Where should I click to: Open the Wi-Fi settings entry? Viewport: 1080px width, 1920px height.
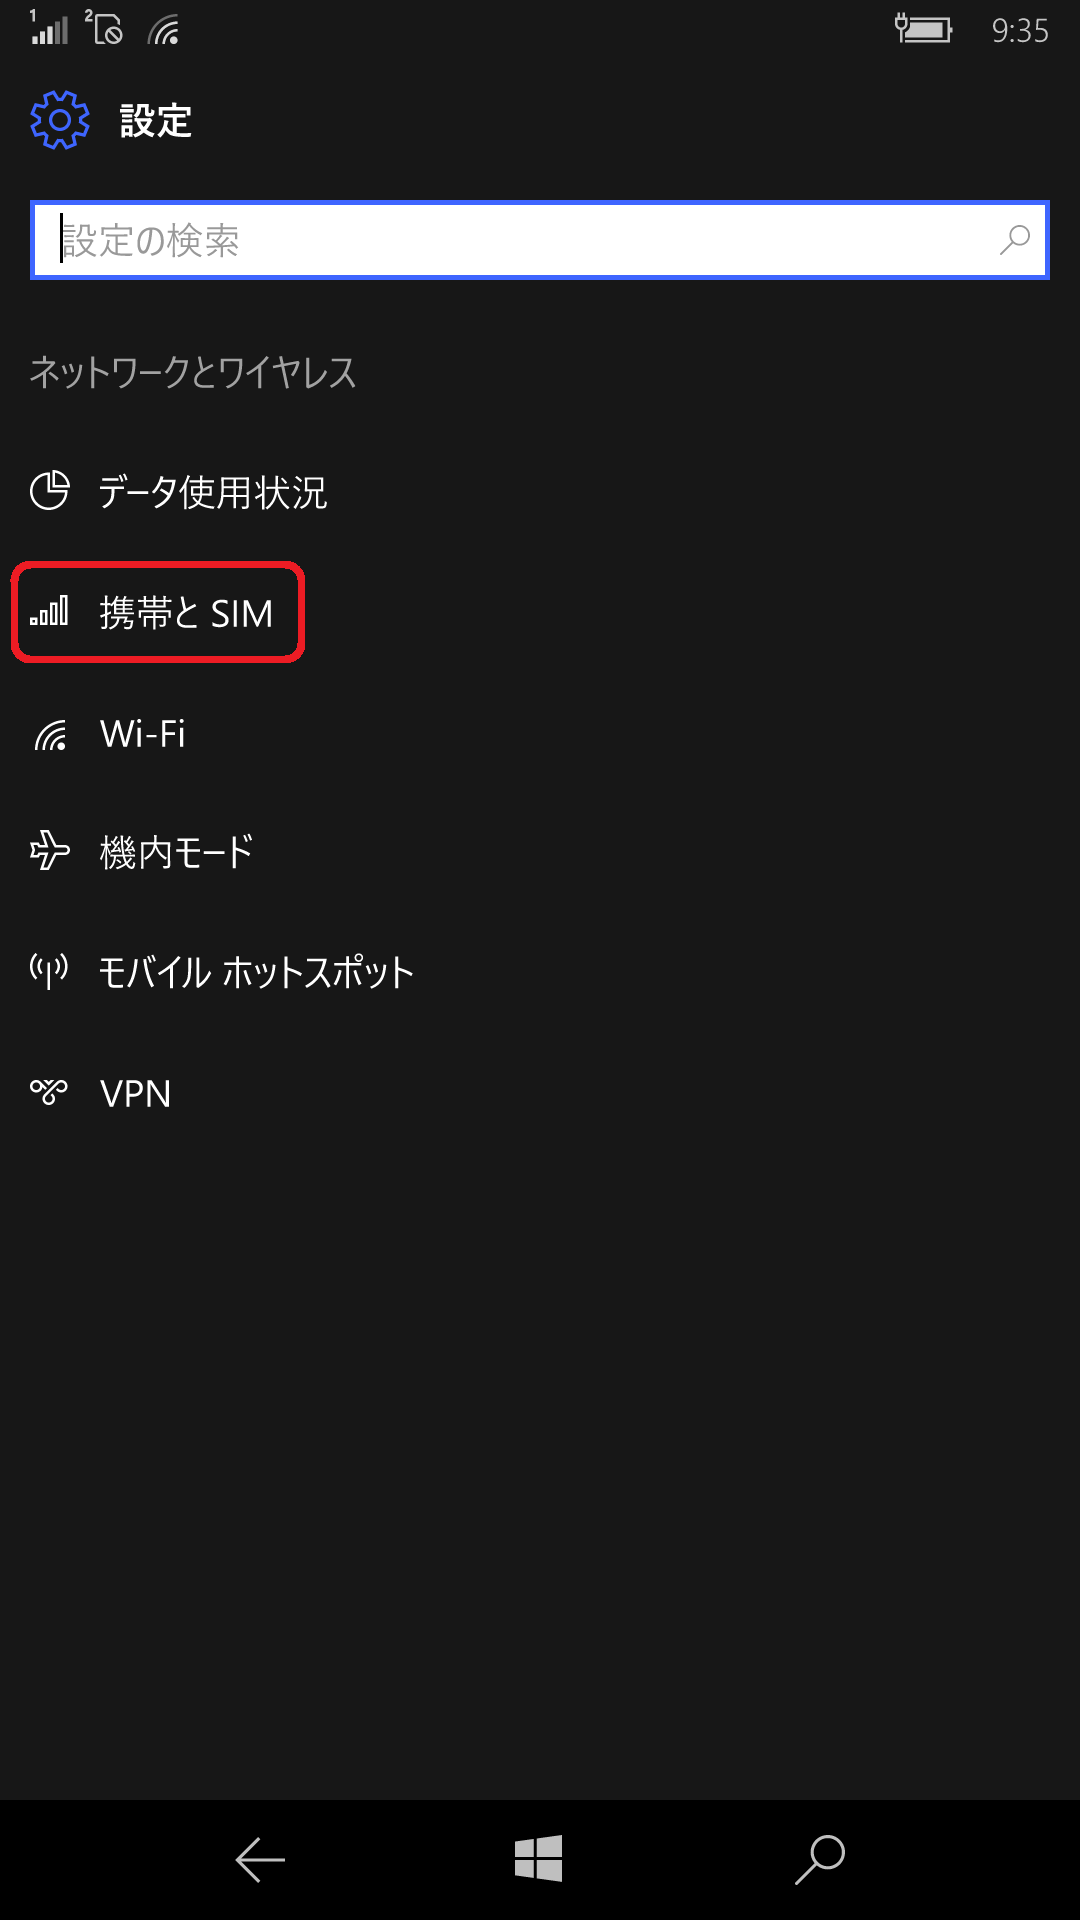pos(540,734)
